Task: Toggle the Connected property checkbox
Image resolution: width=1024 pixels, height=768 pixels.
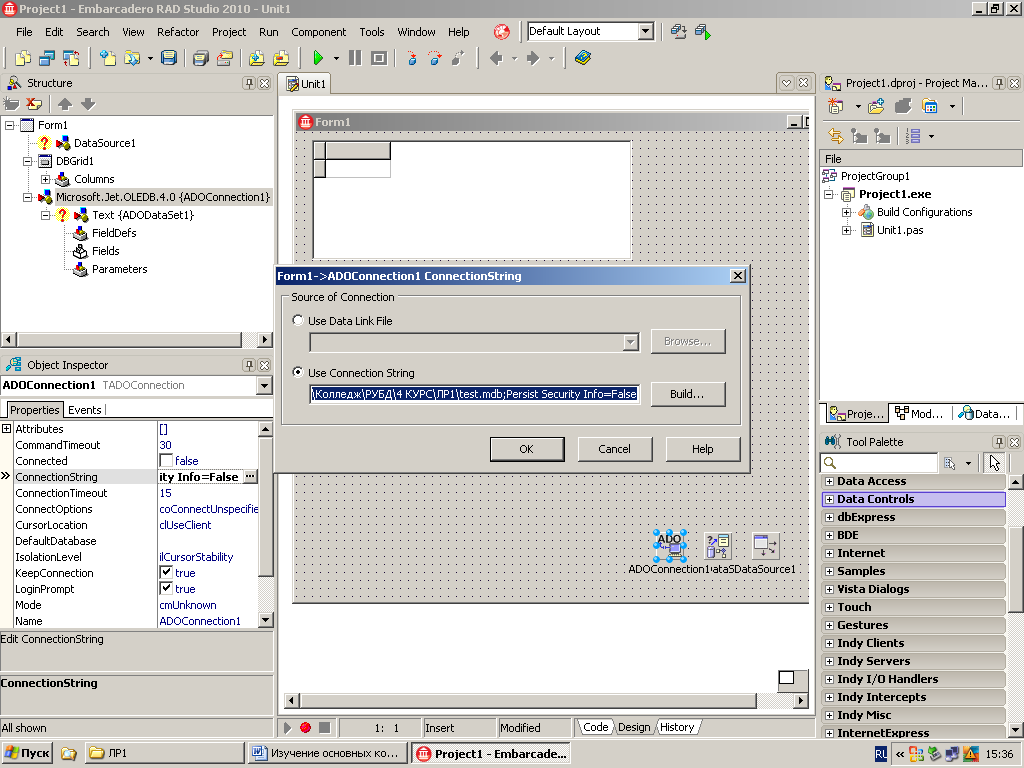Action: [x=166, y=460]
